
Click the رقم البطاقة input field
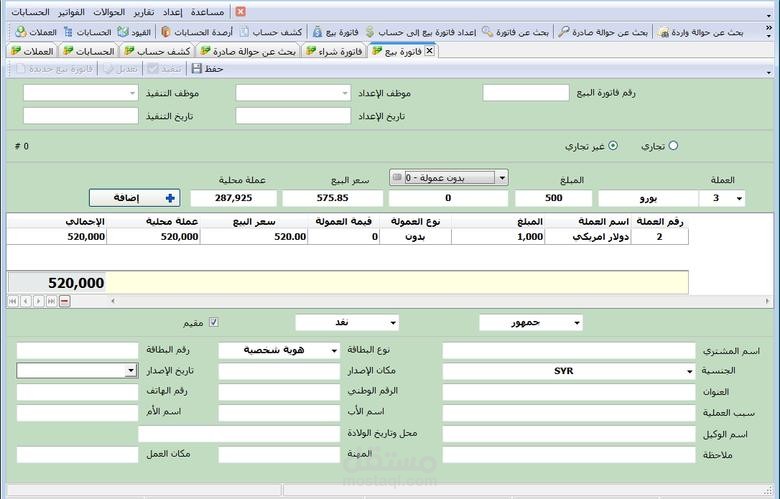click(77, 351)
